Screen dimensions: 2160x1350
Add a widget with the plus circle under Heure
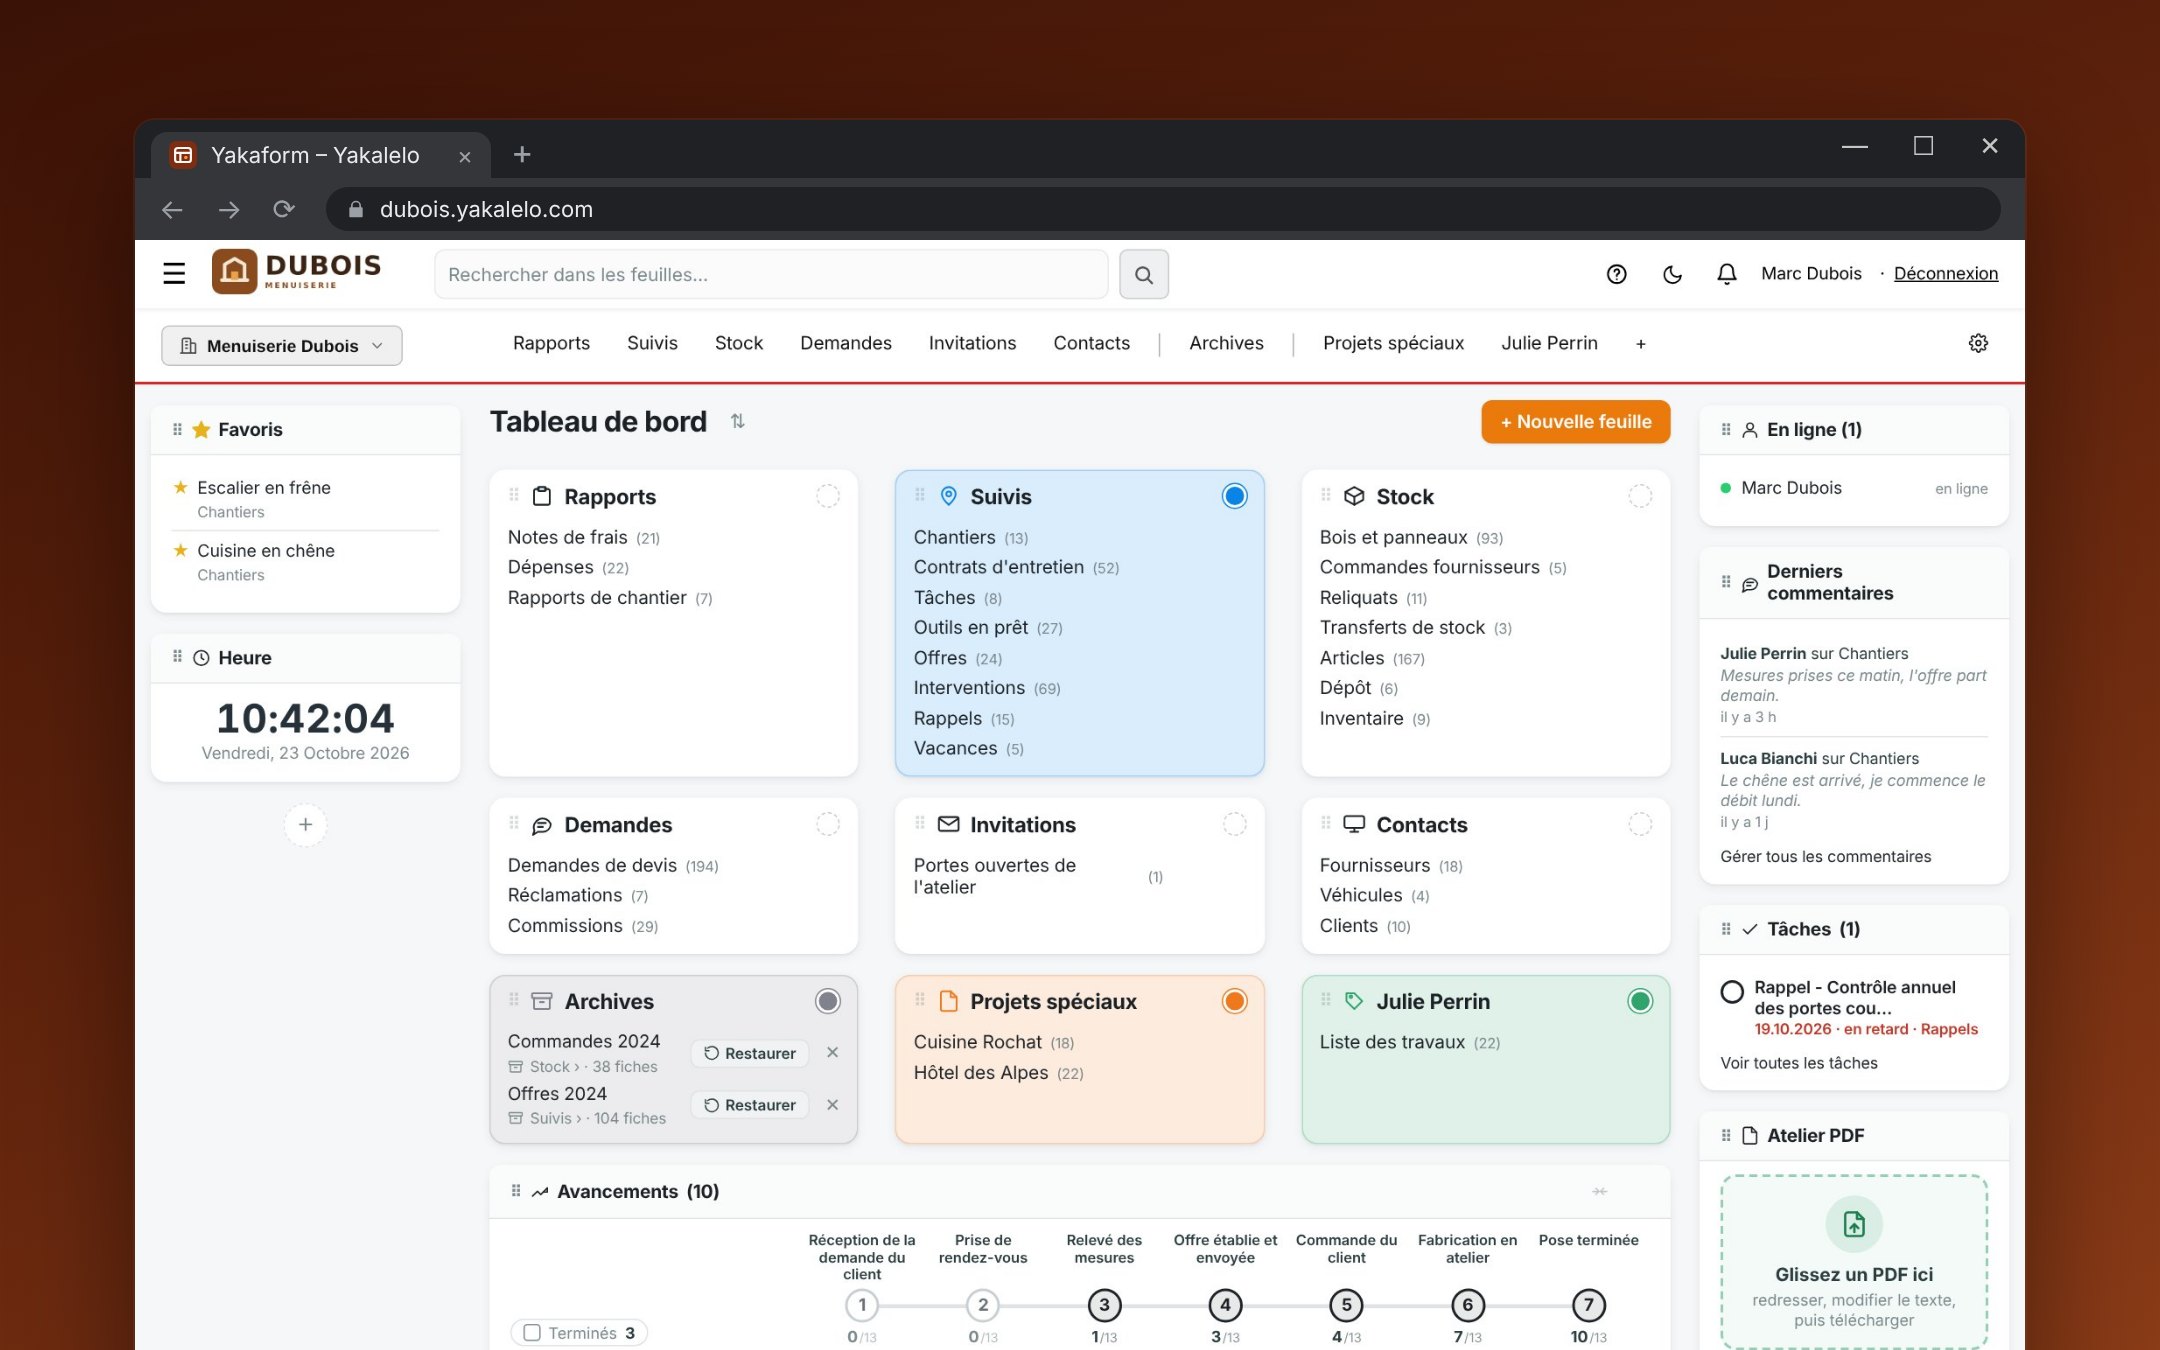[x=305, y=824]
